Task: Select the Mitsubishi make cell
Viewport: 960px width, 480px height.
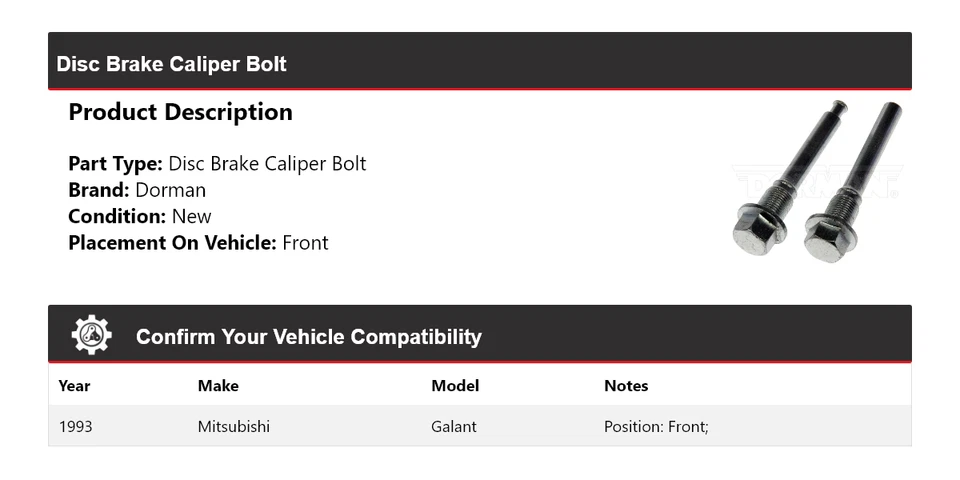Action: click(234, 426)
